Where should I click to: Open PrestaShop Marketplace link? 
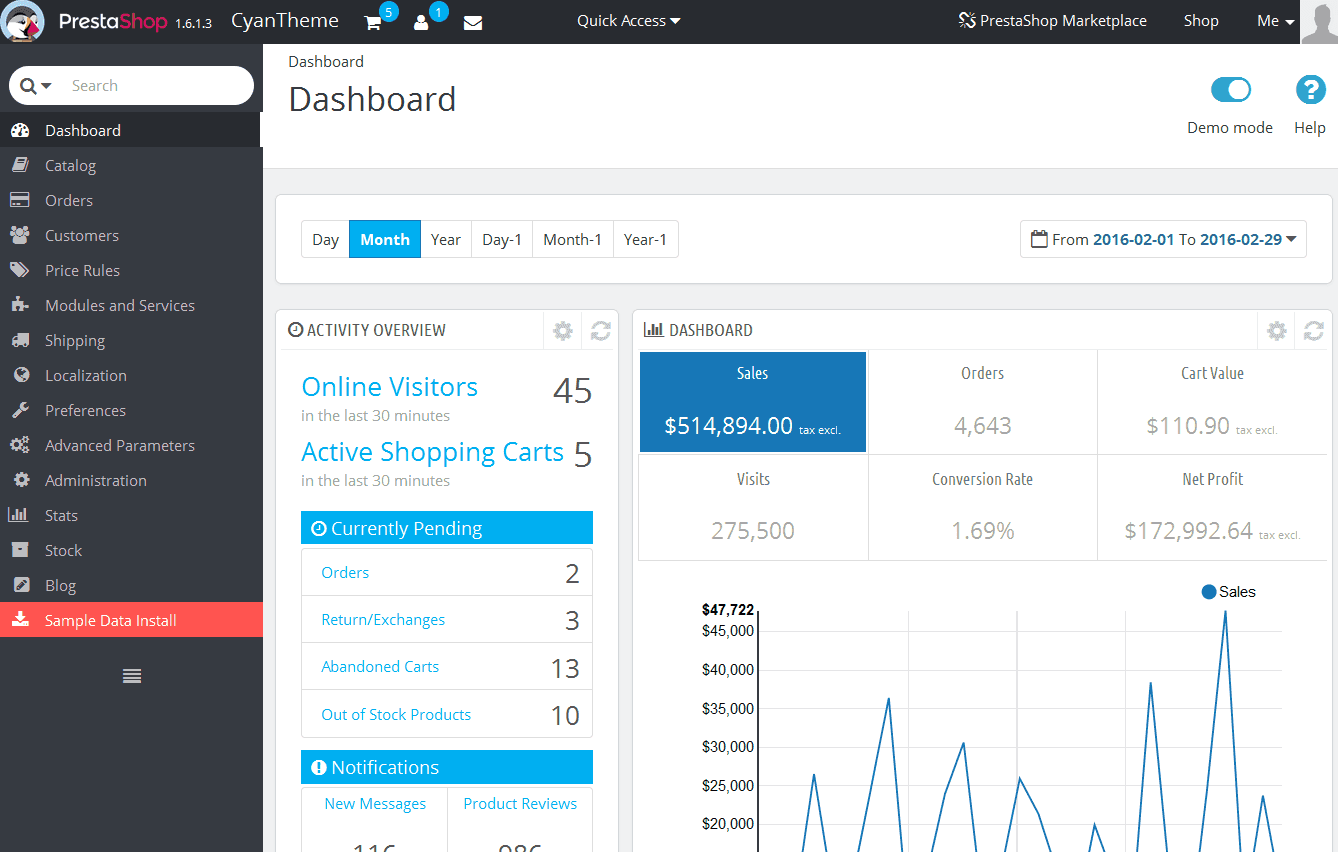(x=1052, y=20)
